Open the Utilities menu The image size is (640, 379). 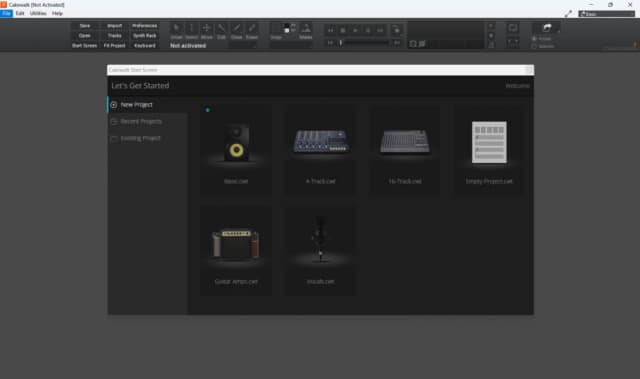pyautogui.click(x=38, y=13)
